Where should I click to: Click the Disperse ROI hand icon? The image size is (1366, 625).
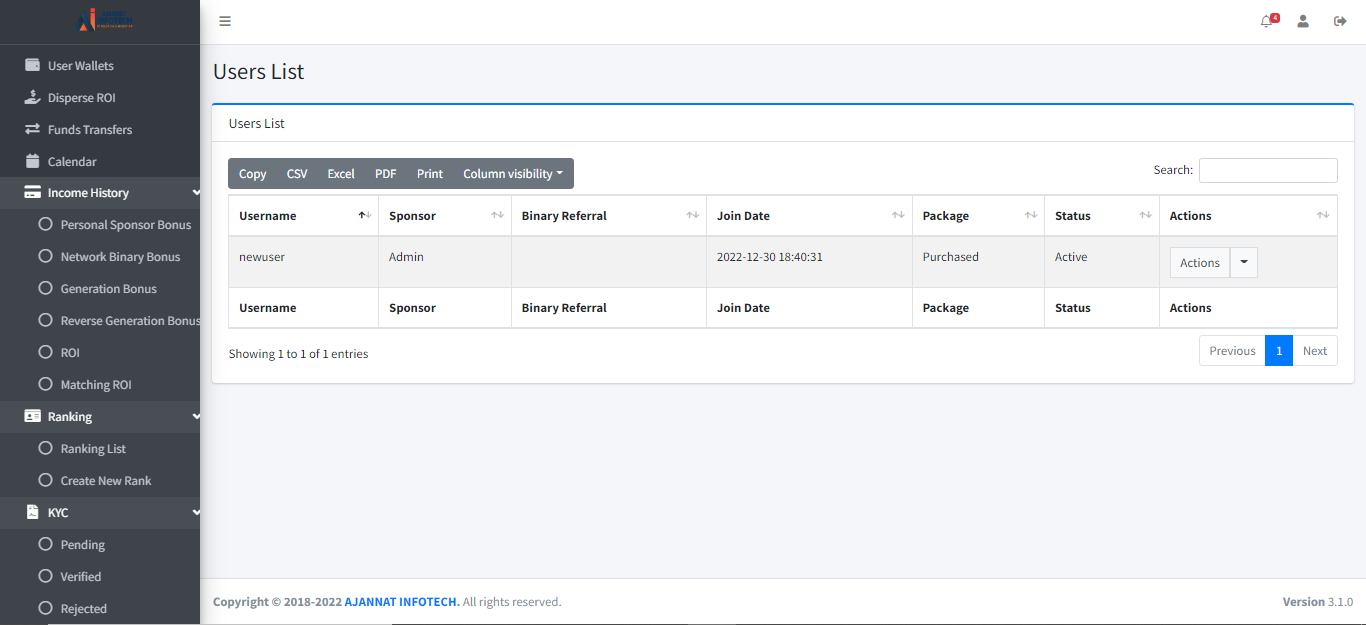[33, 97]
